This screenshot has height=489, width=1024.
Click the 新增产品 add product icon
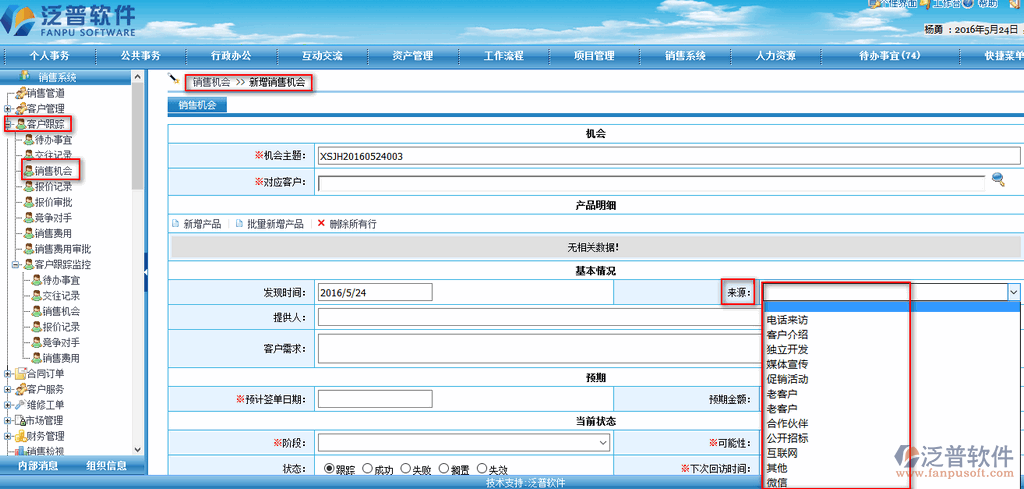coord(176,224)
